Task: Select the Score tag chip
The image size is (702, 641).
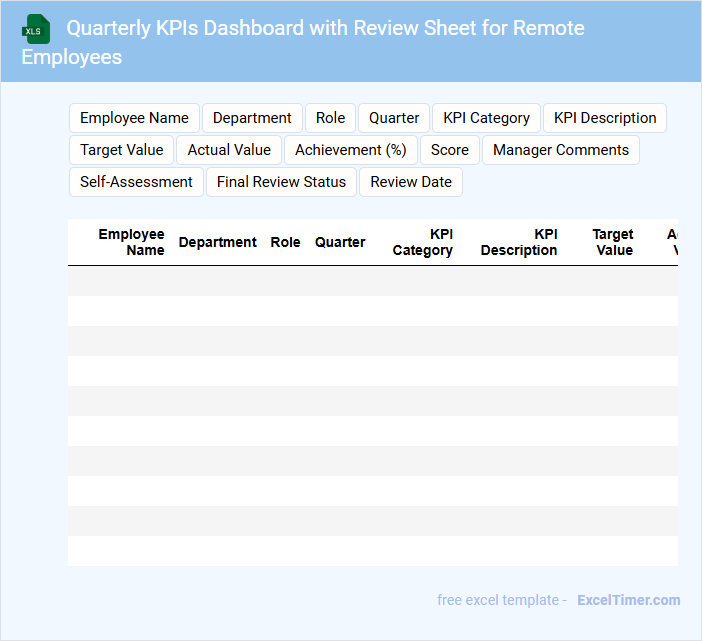Action: click(x=449, y=150)
